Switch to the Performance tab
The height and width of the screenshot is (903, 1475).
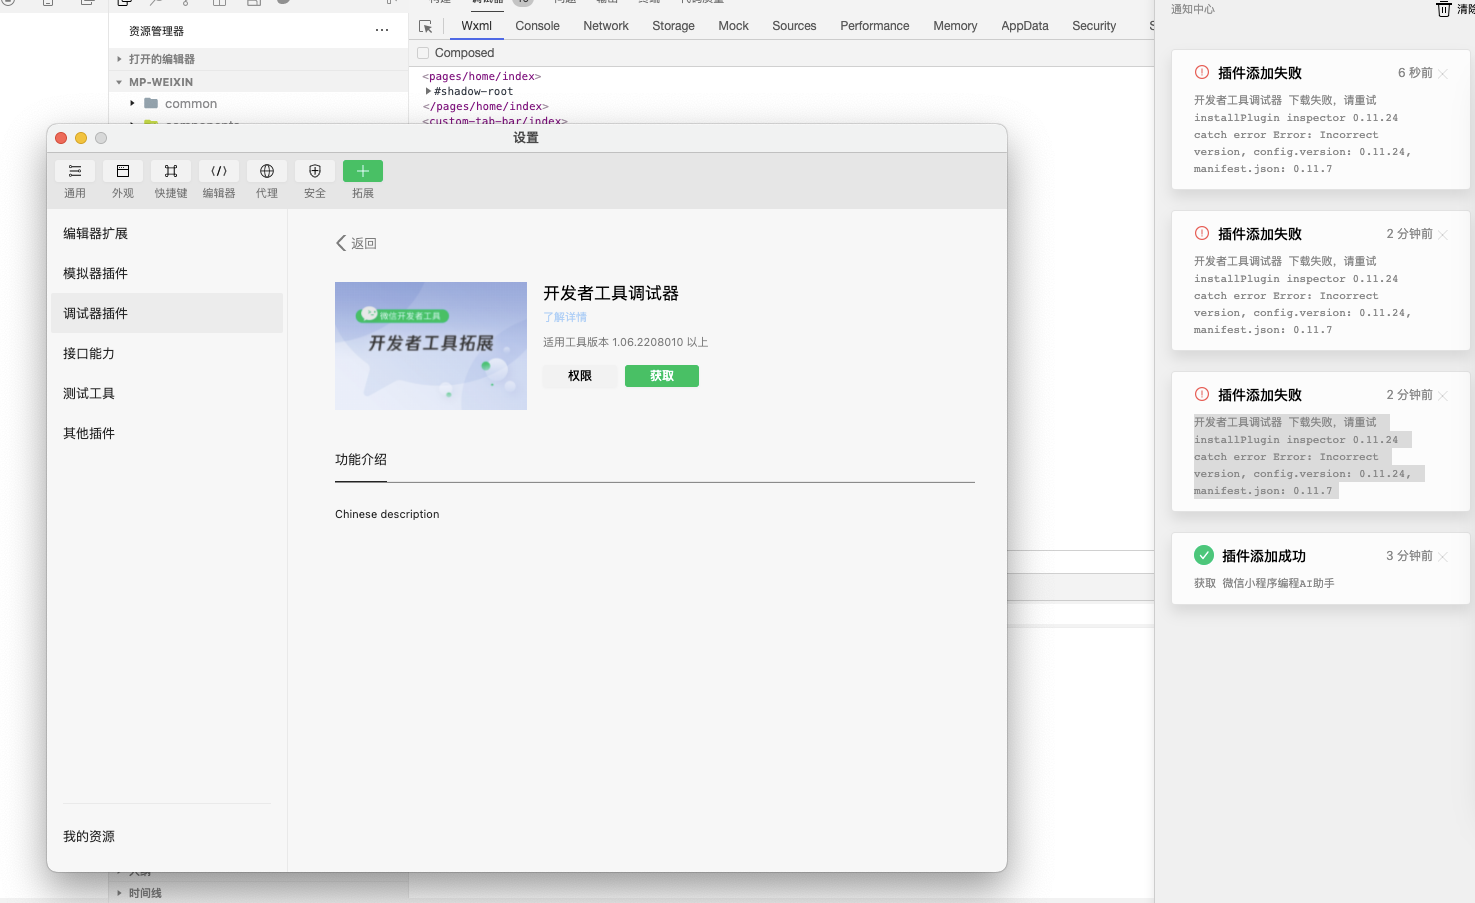[875, 26]
